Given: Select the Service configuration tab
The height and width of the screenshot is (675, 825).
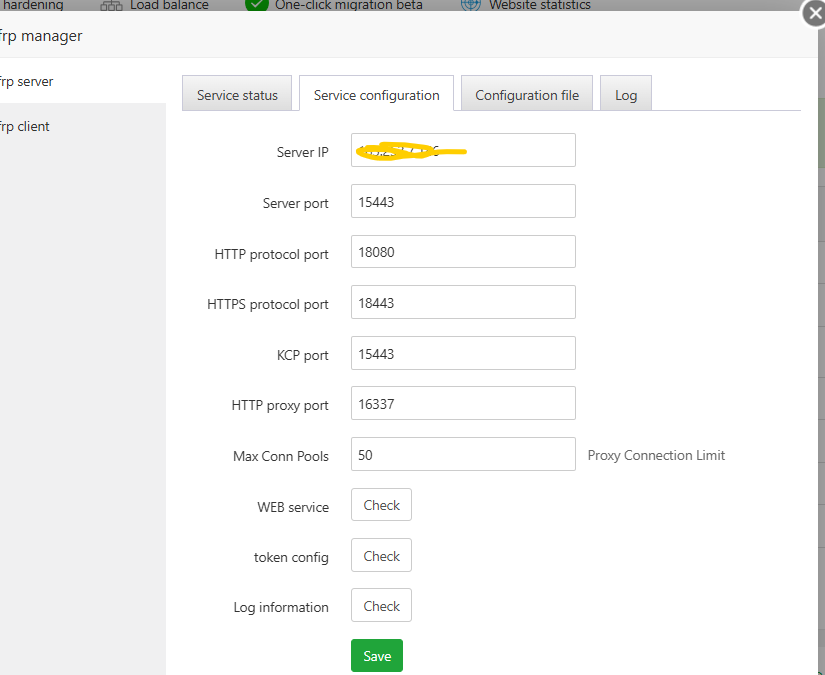Looking at the screenshot, I should (376, 94).
